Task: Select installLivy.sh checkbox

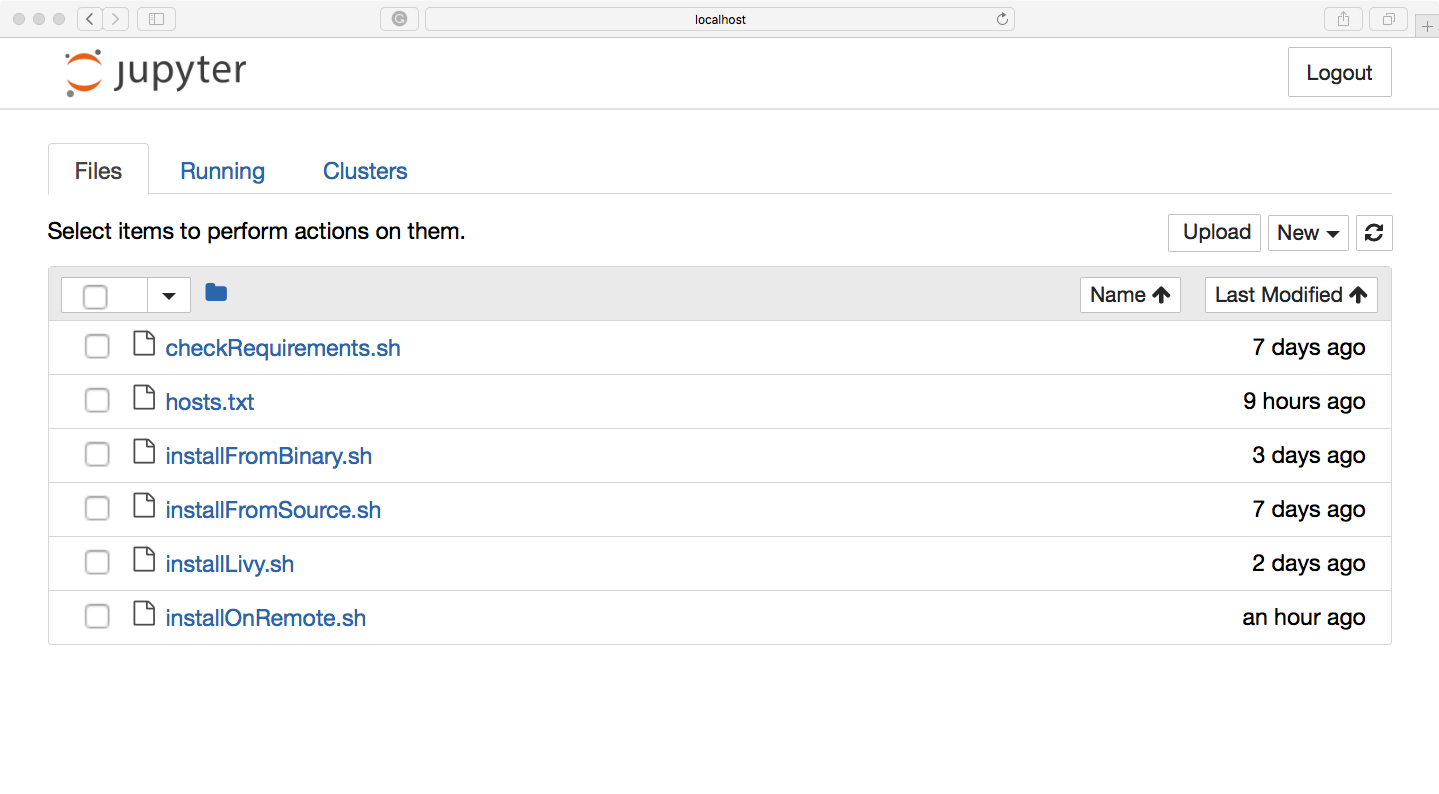Action: tap(97, 563)
